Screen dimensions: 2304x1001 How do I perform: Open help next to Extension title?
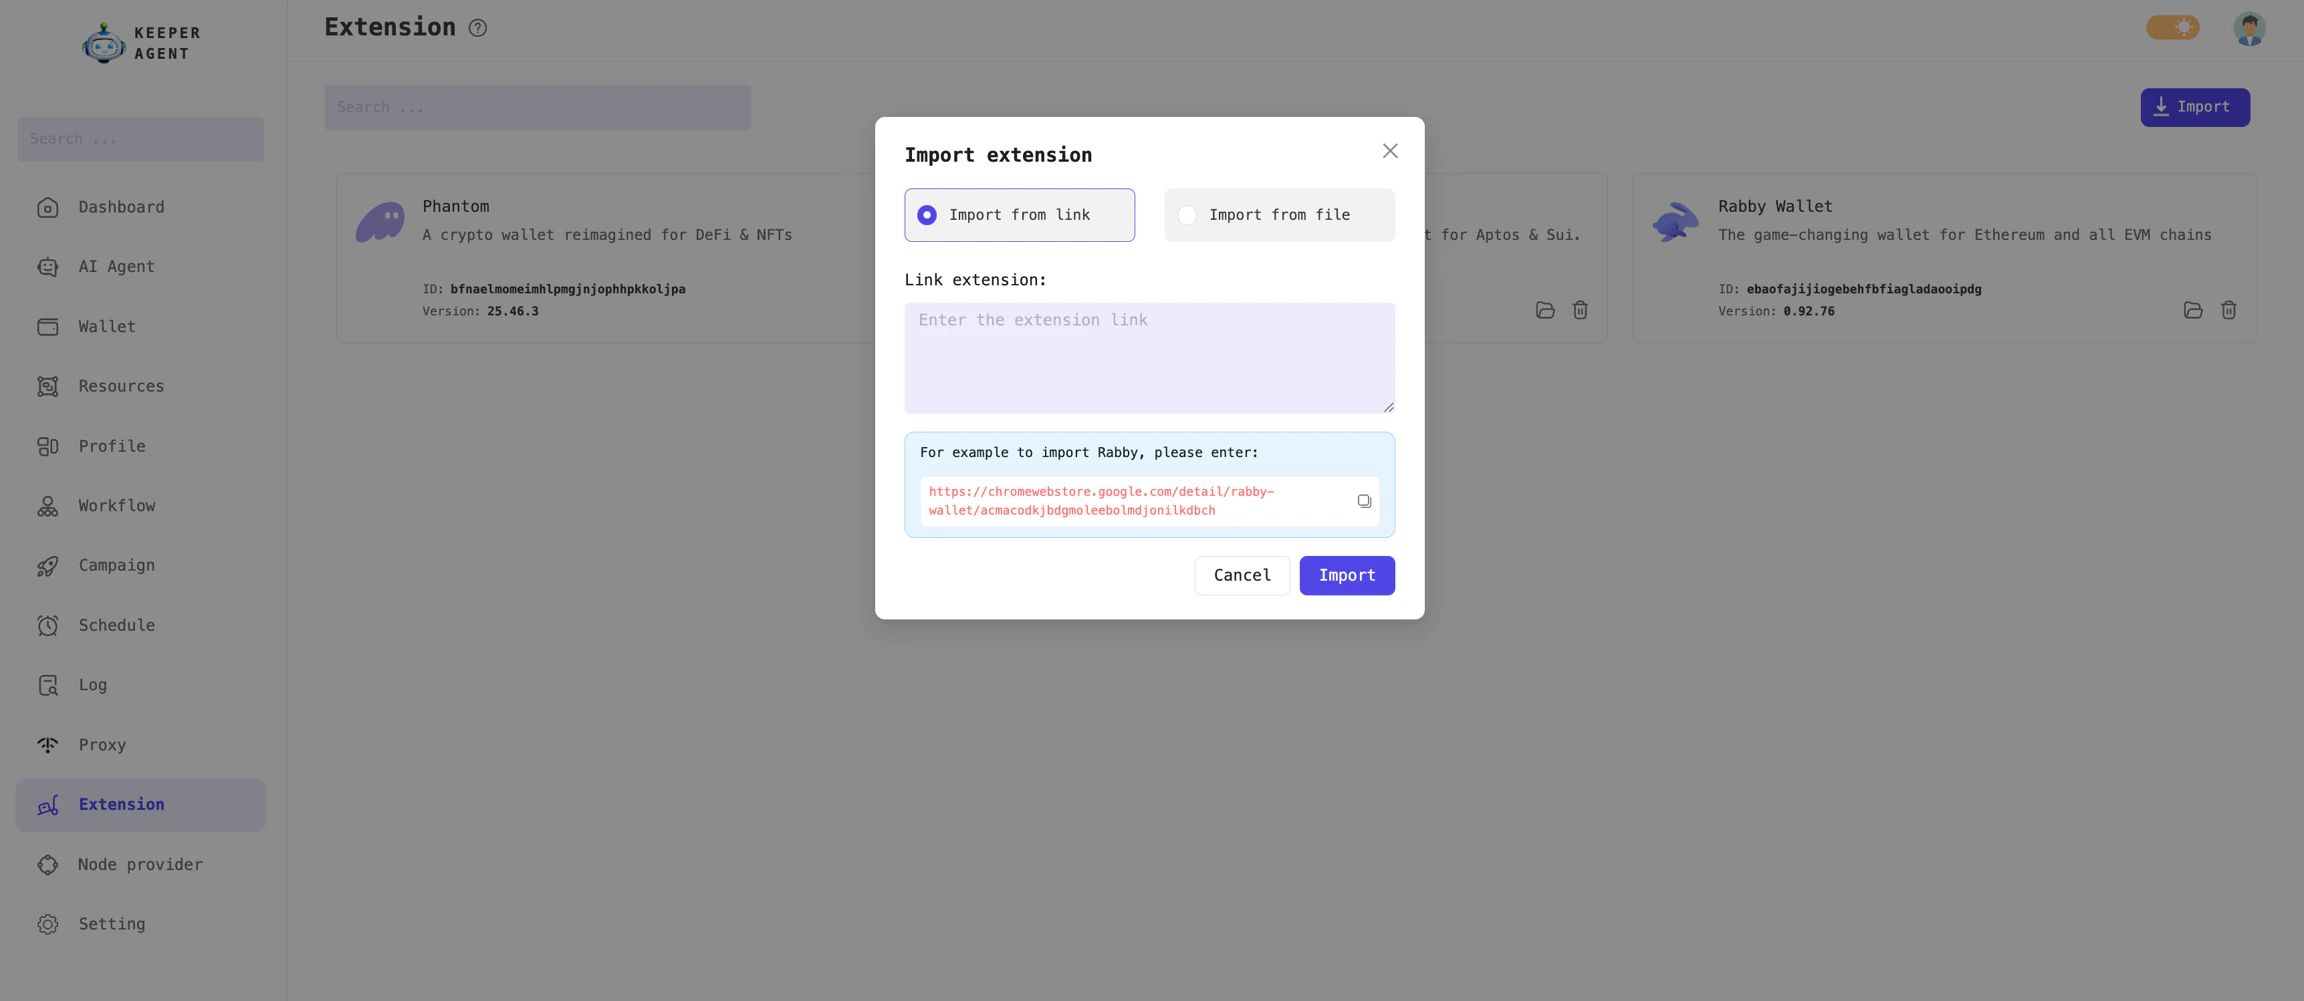[477, 28]
